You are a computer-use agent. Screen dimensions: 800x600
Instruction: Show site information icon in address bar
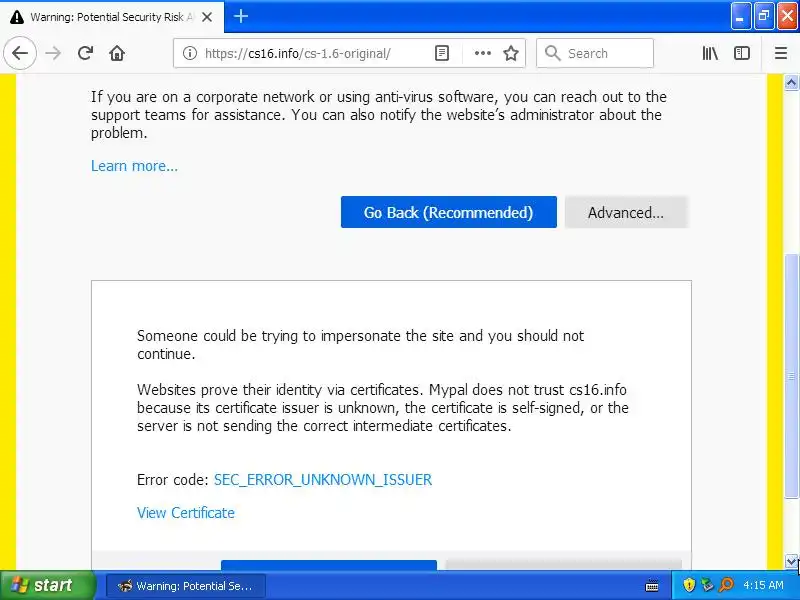point(190,53)
